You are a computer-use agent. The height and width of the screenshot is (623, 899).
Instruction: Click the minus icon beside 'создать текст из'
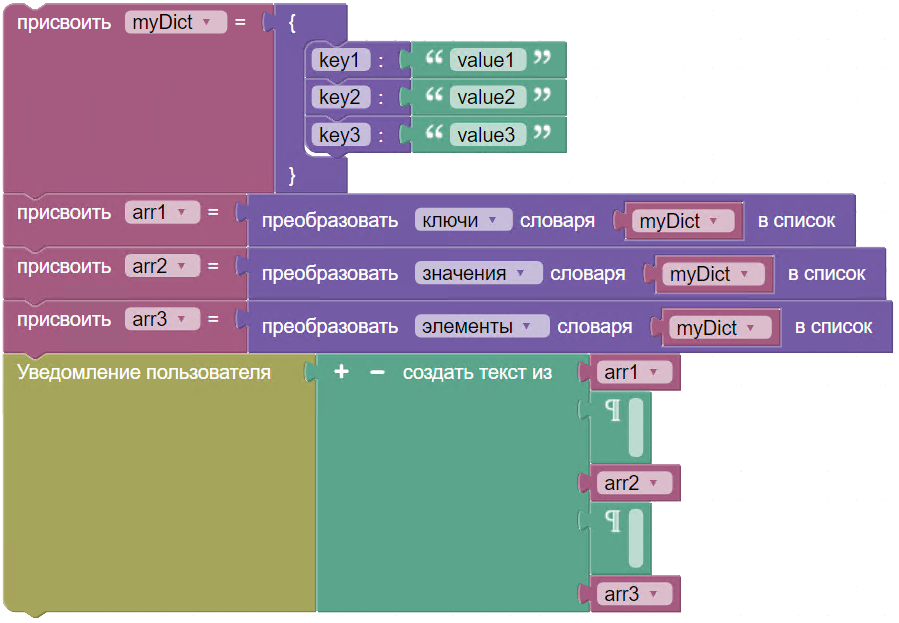coord(377,373)
